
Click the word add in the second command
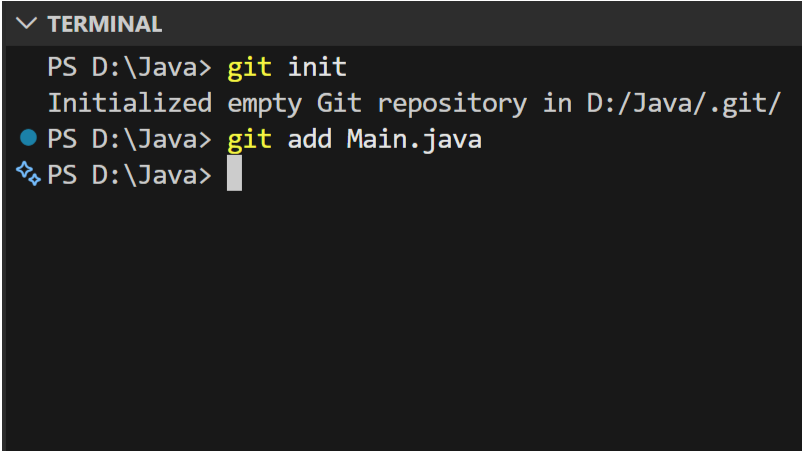[309, 139]
